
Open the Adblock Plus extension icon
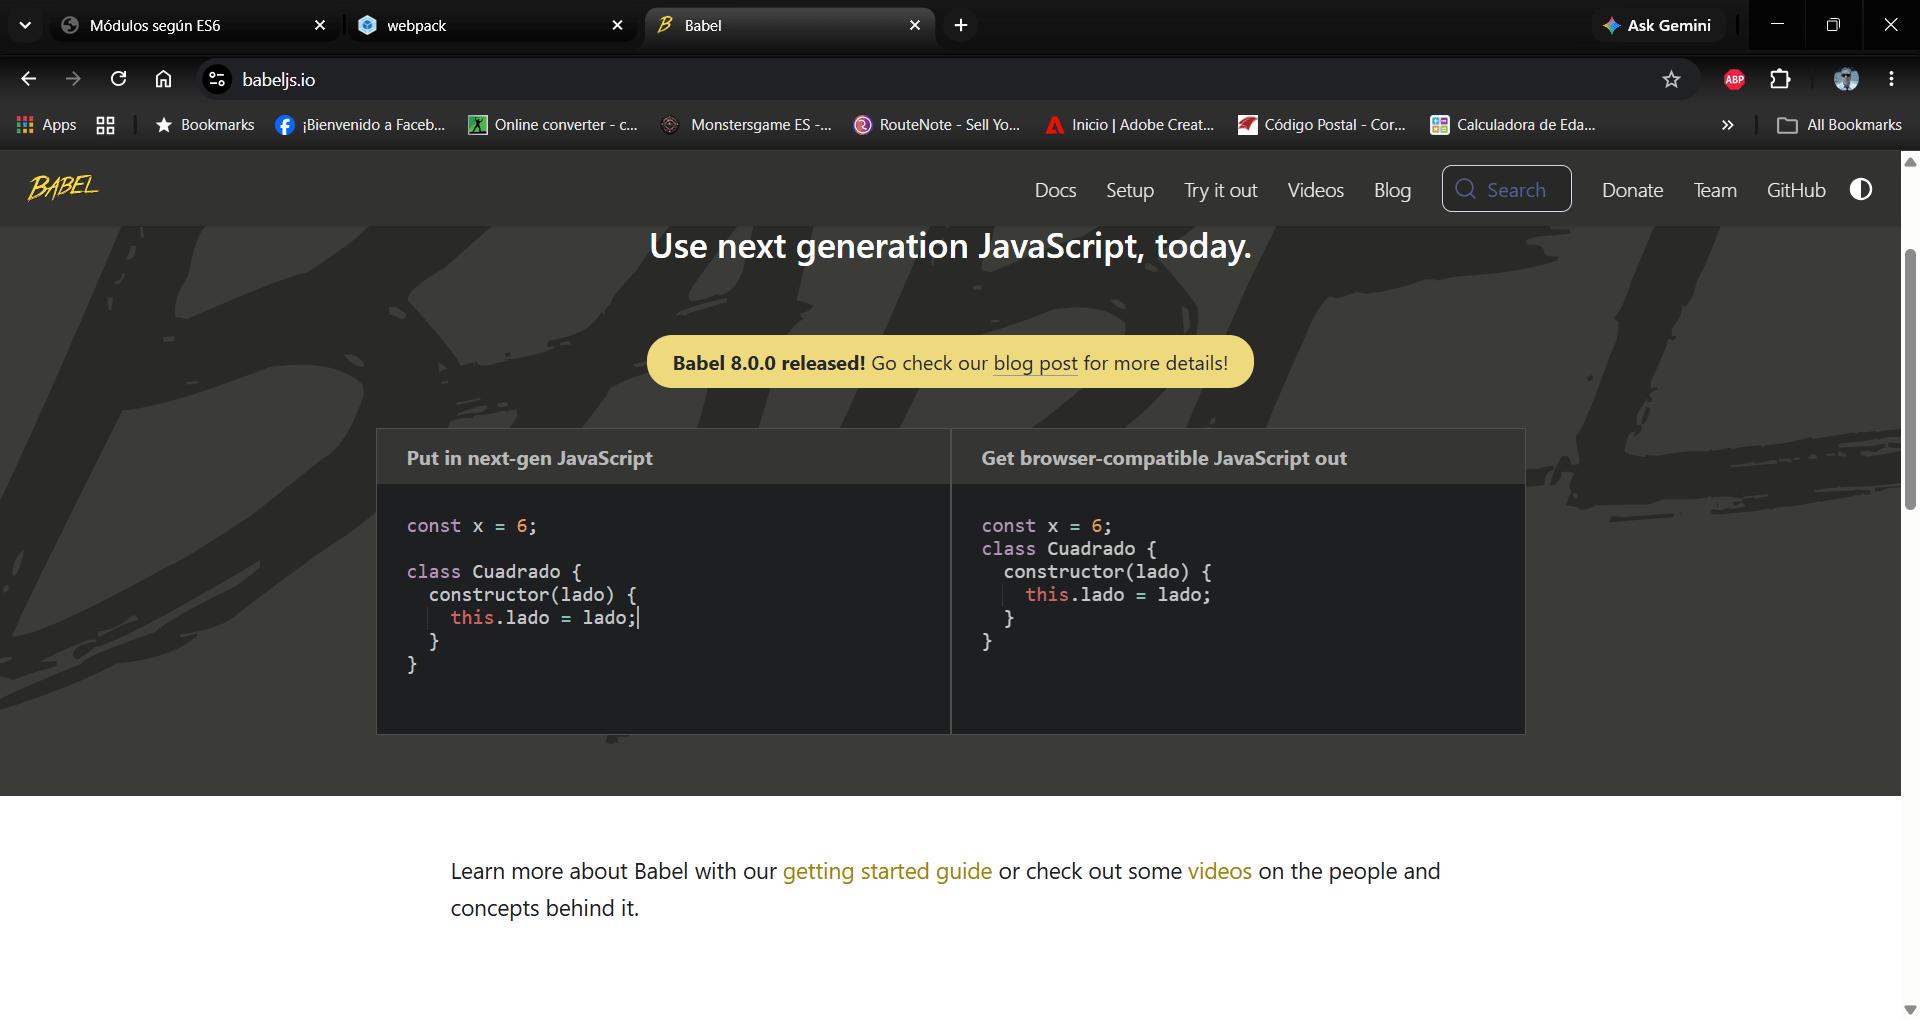pyautogui.click(x=1735, y=79)
